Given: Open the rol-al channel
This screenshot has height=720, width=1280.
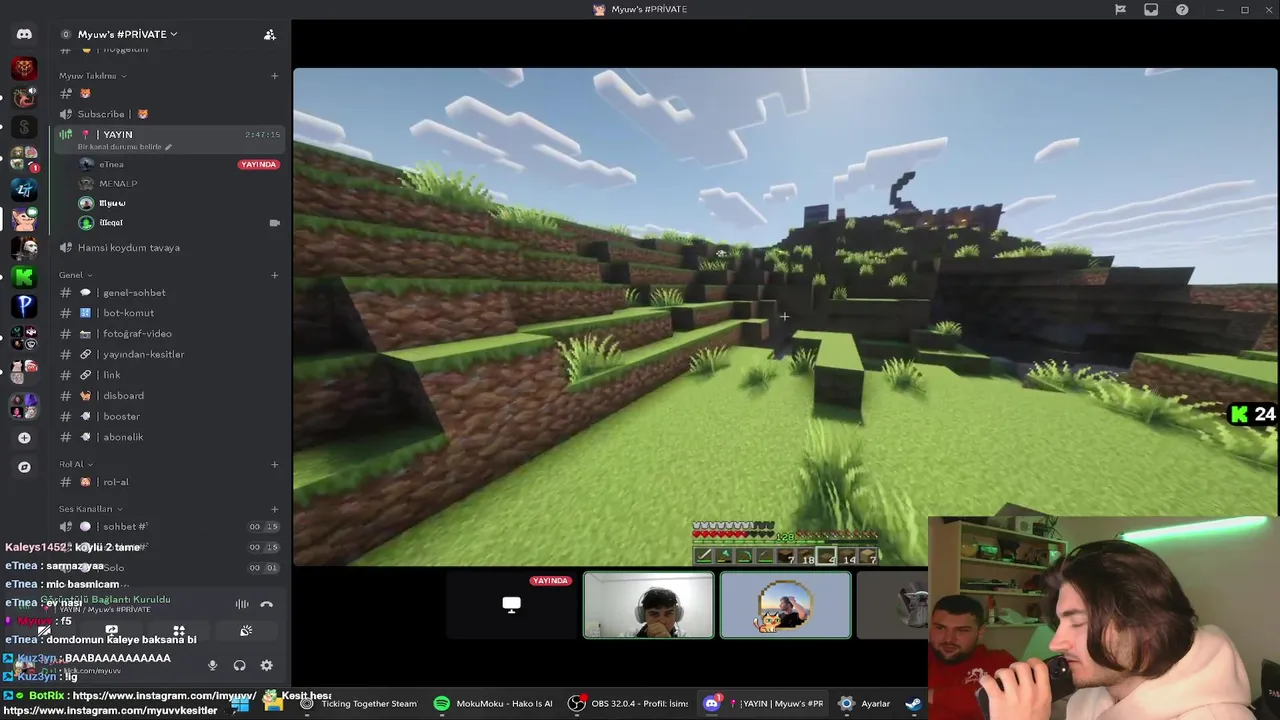Looking at the screenshot, I should [x=169, y=482].
